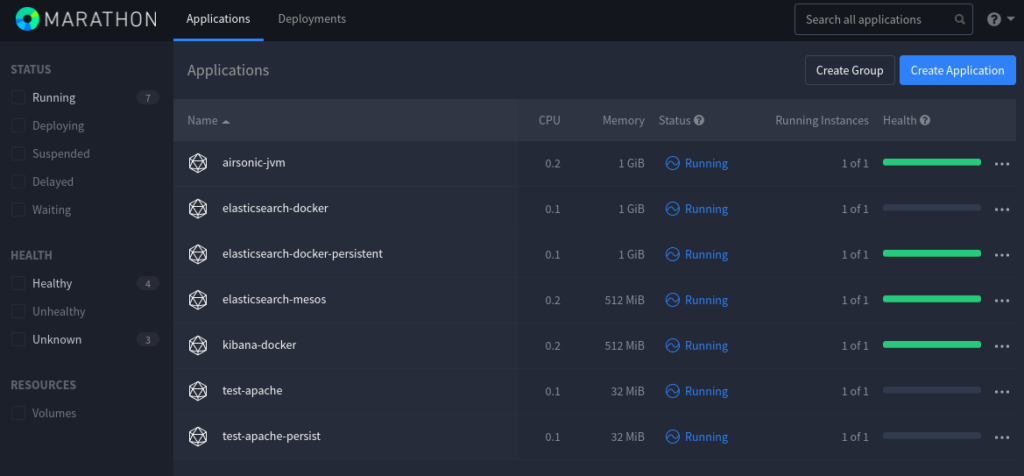Click the kibana-docker application cube icon
The height and width of the screenshot is (476, 1024).
[x=198, y=345]
